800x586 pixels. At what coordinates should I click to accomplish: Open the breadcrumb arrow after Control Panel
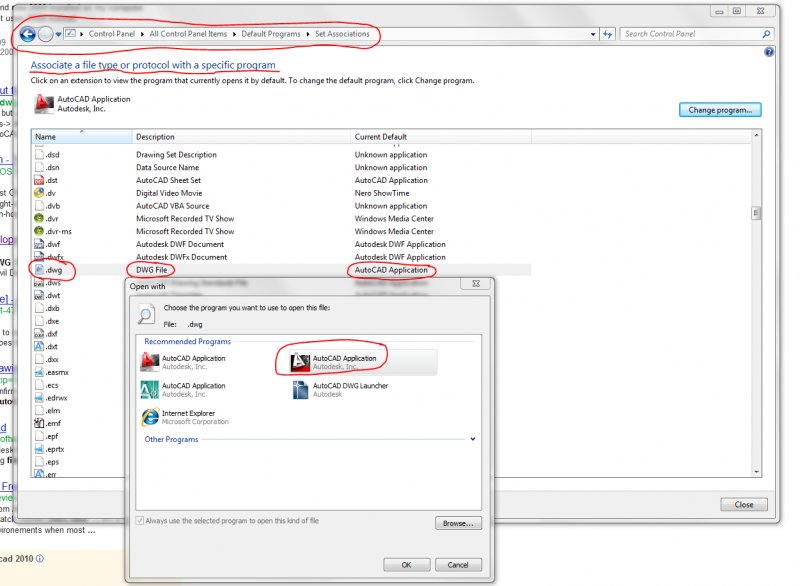142,34
